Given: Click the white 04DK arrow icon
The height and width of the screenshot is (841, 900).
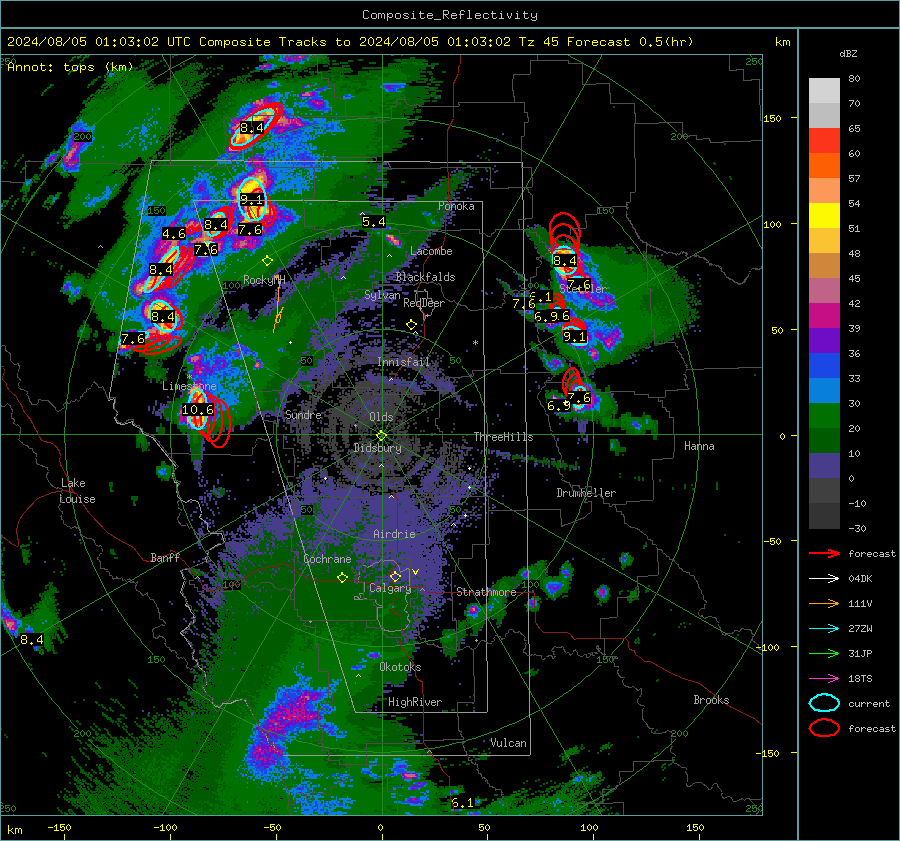Looking at the screenshot, I should tap(824, 579).
